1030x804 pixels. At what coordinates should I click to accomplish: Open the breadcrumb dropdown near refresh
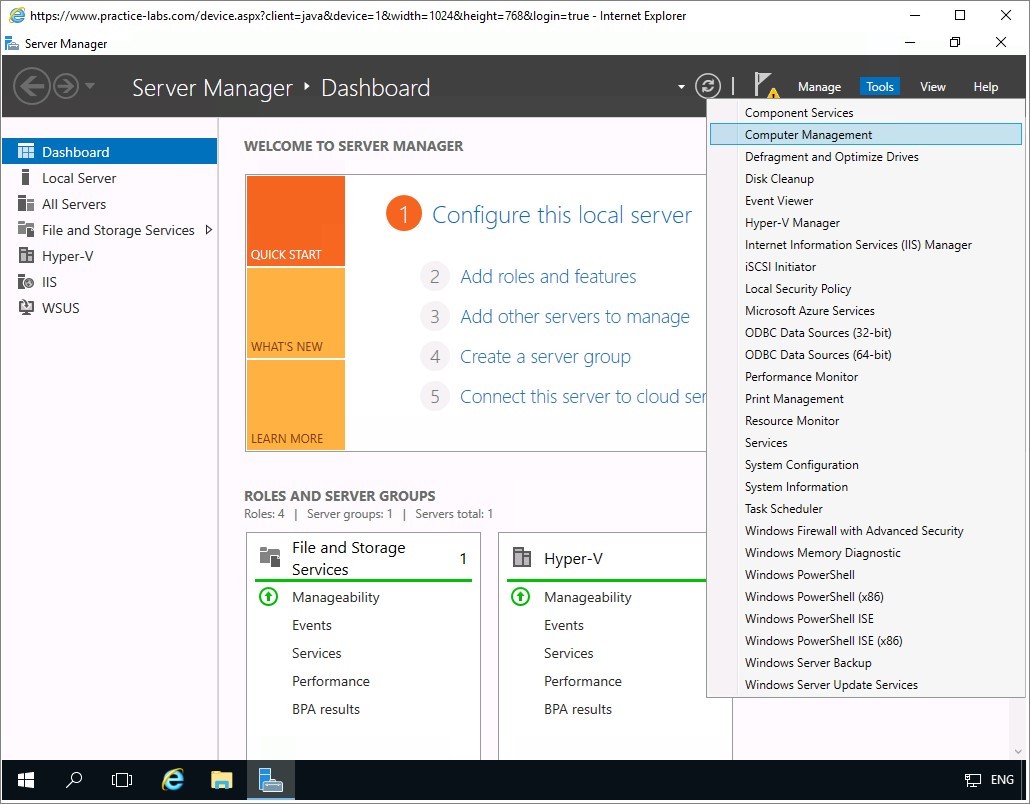(x=681, y=87)
